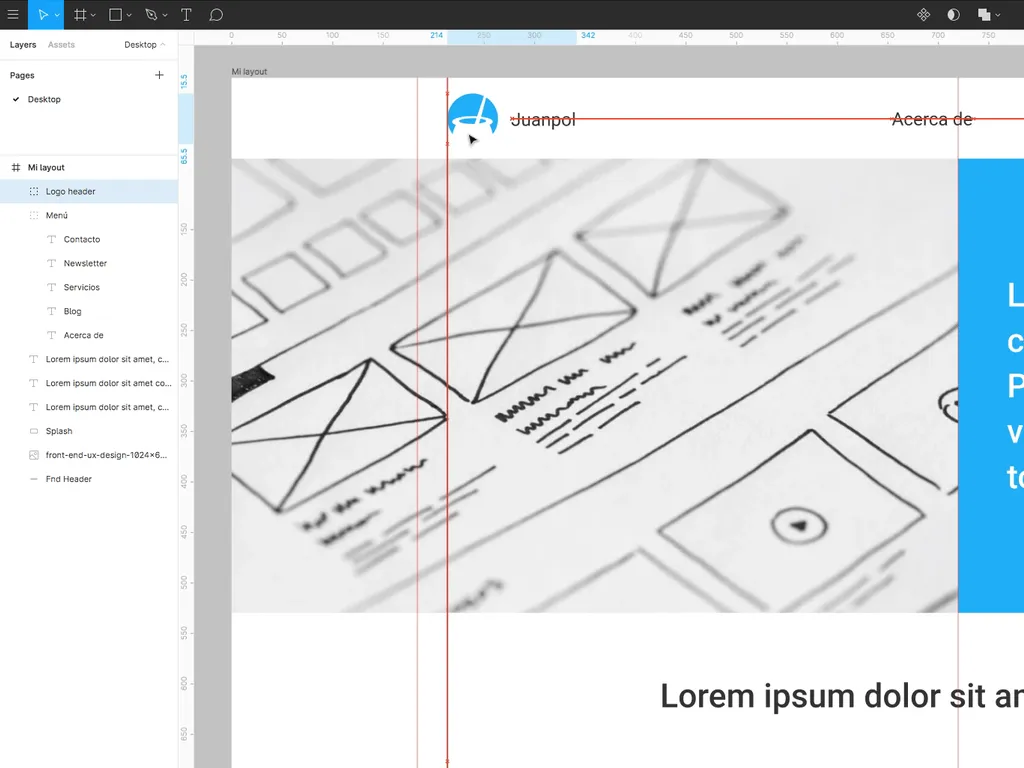Select the Acerca de text layer
The height and width of the screenshot is (768, 1024).
pos(89,335)
